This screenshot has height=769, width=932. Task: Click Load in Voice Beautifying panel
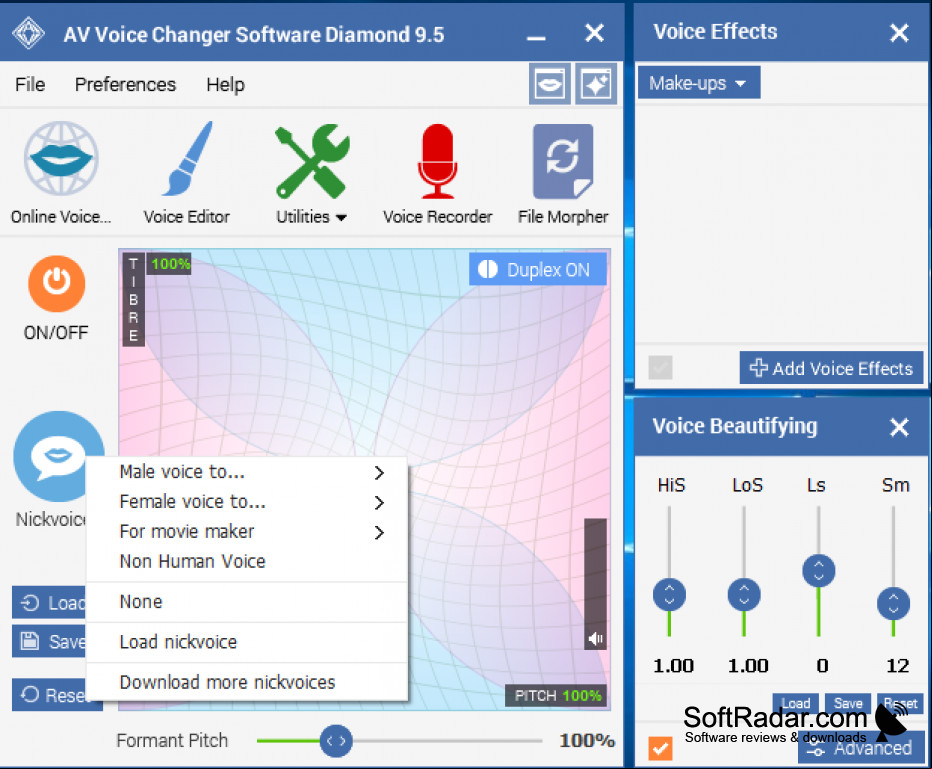pos(795,703)
